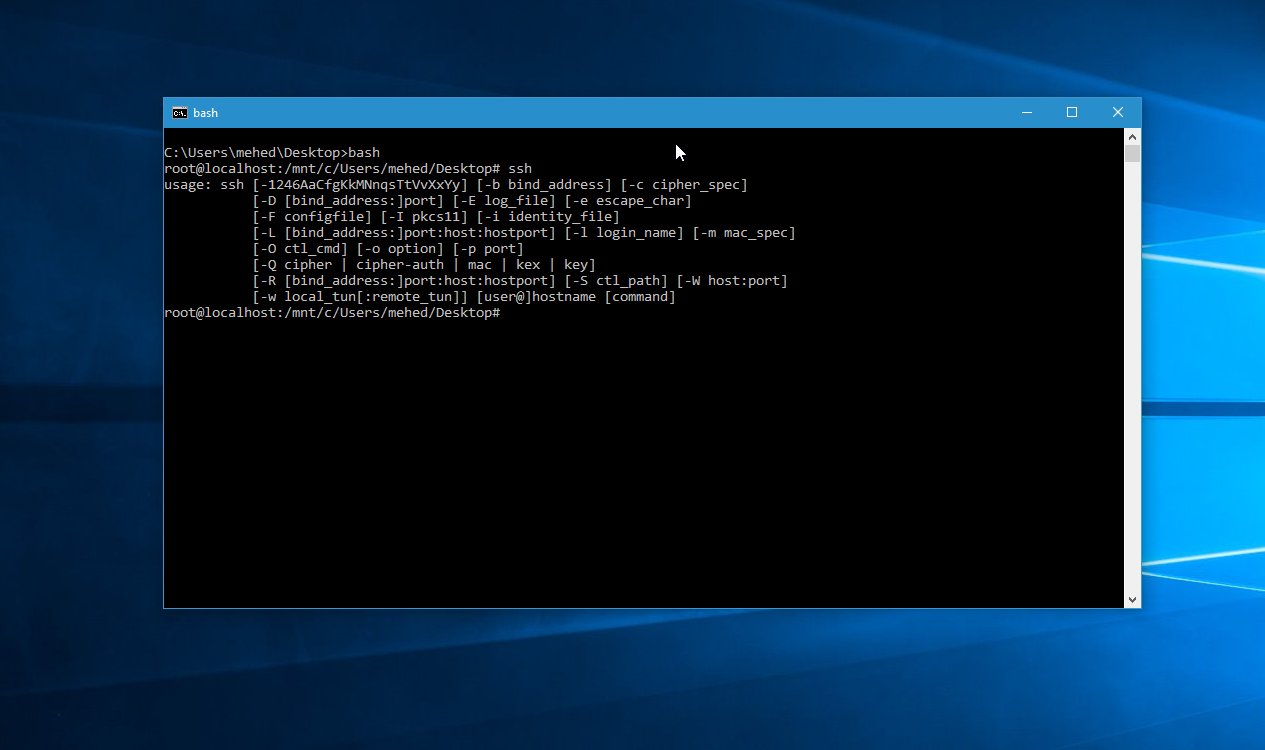
Task: Maximize the bash console window
Action: click(x=1072, y=113)
